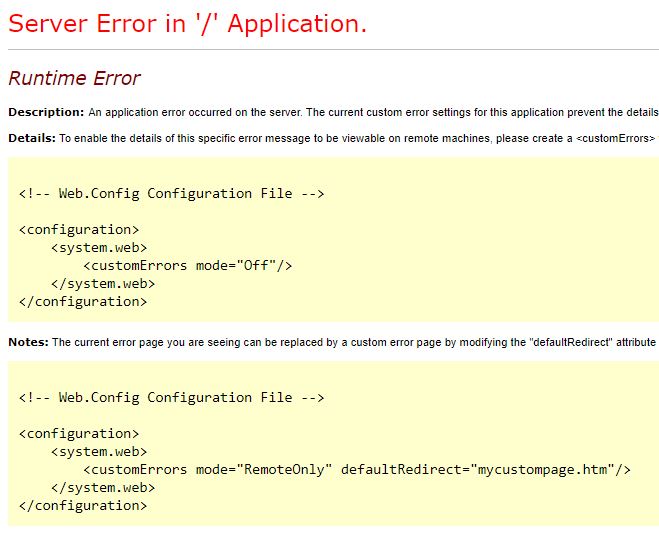Click the "Server Error in '/' Application" heading
Screen dimensions: 659x560
187,24
